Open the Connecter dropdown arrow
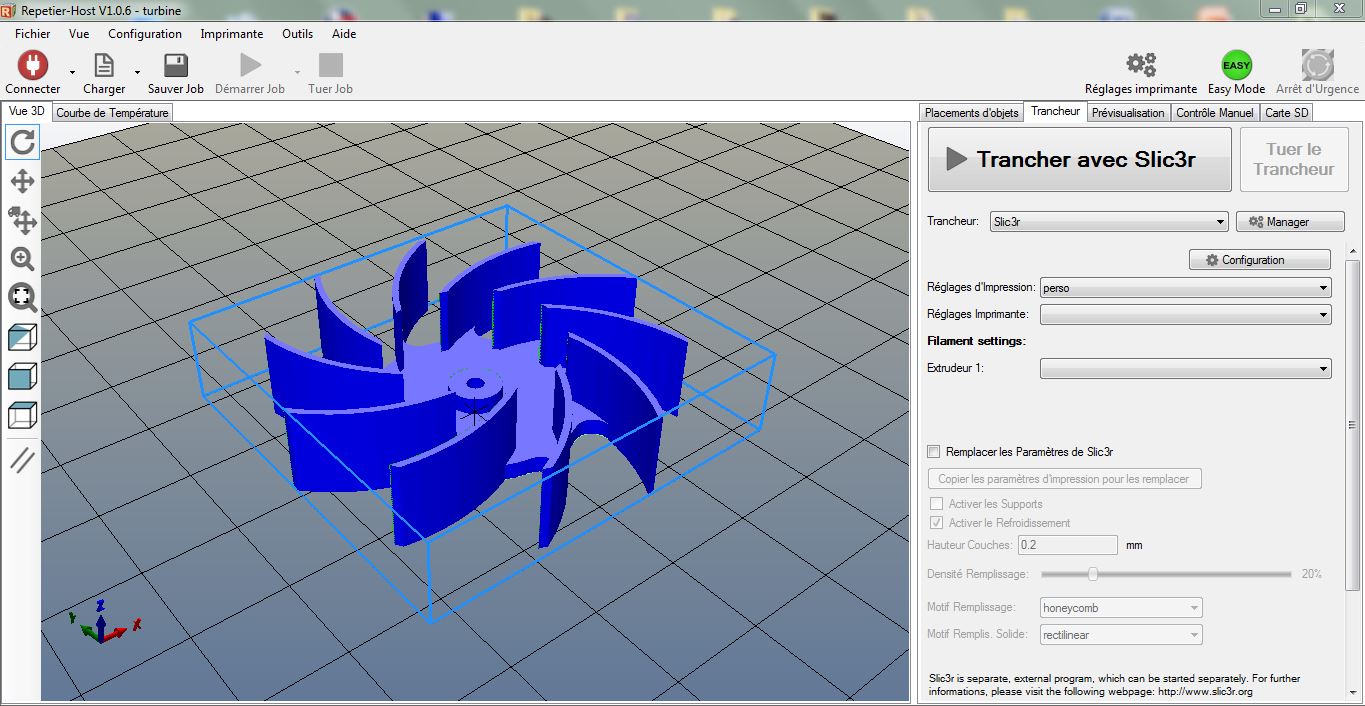Image resolution: width=1365 pixels, height=706 pixels. 72,72
